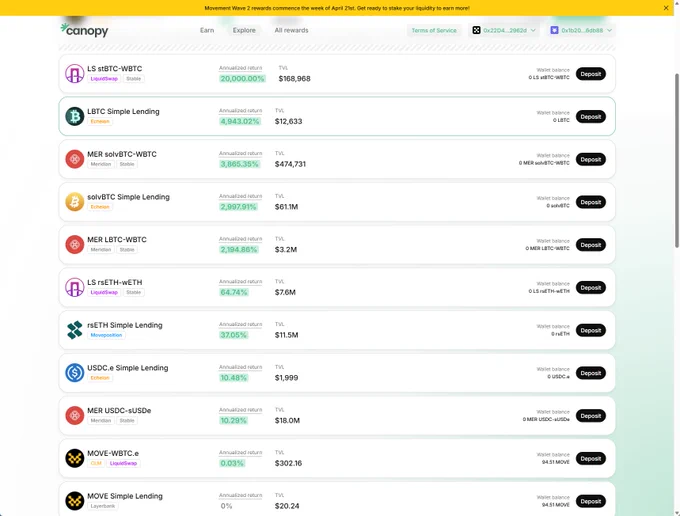
Task: Click the rsETH Simple Lending icon
Action: 75,330
